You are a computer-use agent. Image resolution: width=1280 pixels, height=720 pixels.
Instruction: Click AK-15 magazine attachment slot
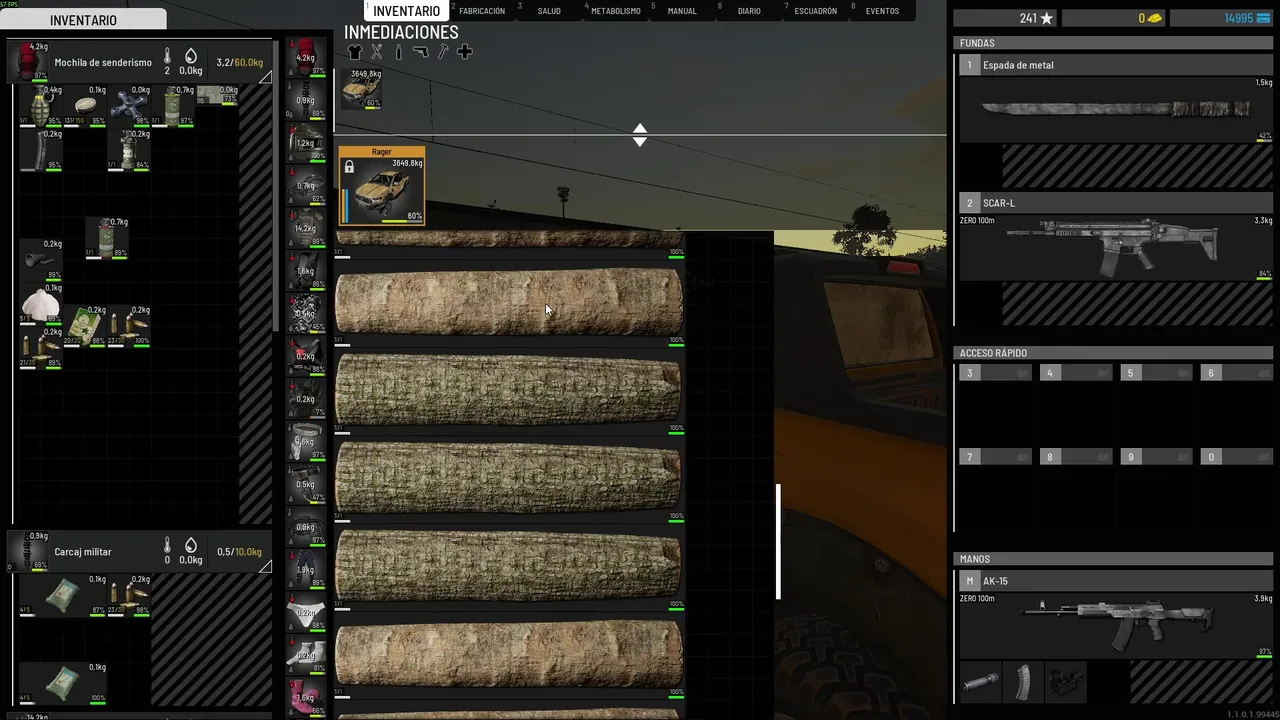pos(1022,682)
